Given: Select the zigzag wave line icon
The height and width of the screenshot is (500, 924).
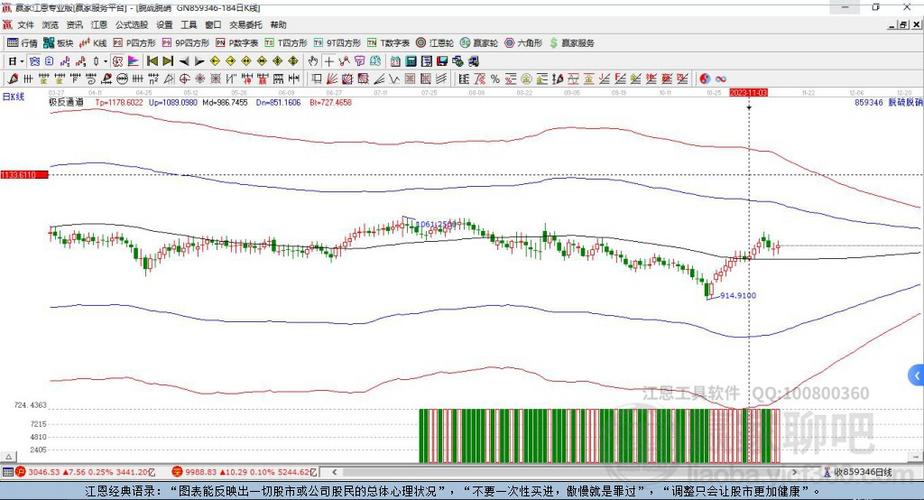Looking at the screenshot, I should point(394,78).
